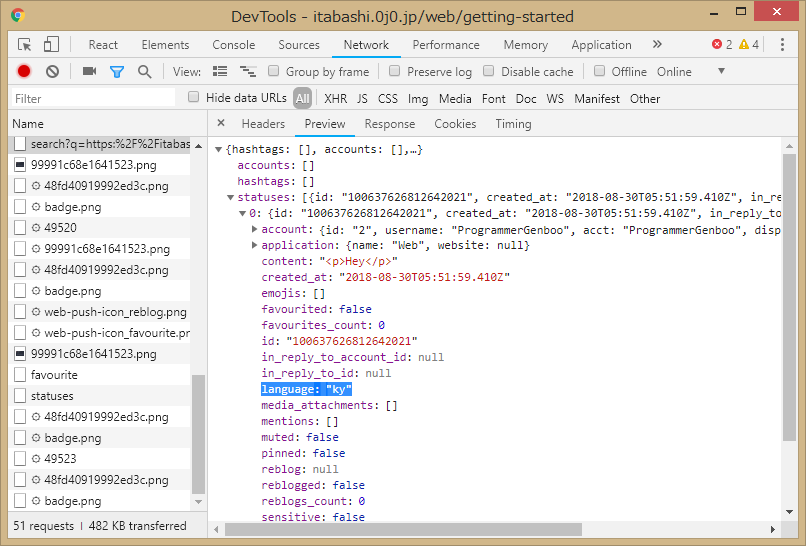
Task: Switch to the Console panel tab
Action: (x=233, y=45)
